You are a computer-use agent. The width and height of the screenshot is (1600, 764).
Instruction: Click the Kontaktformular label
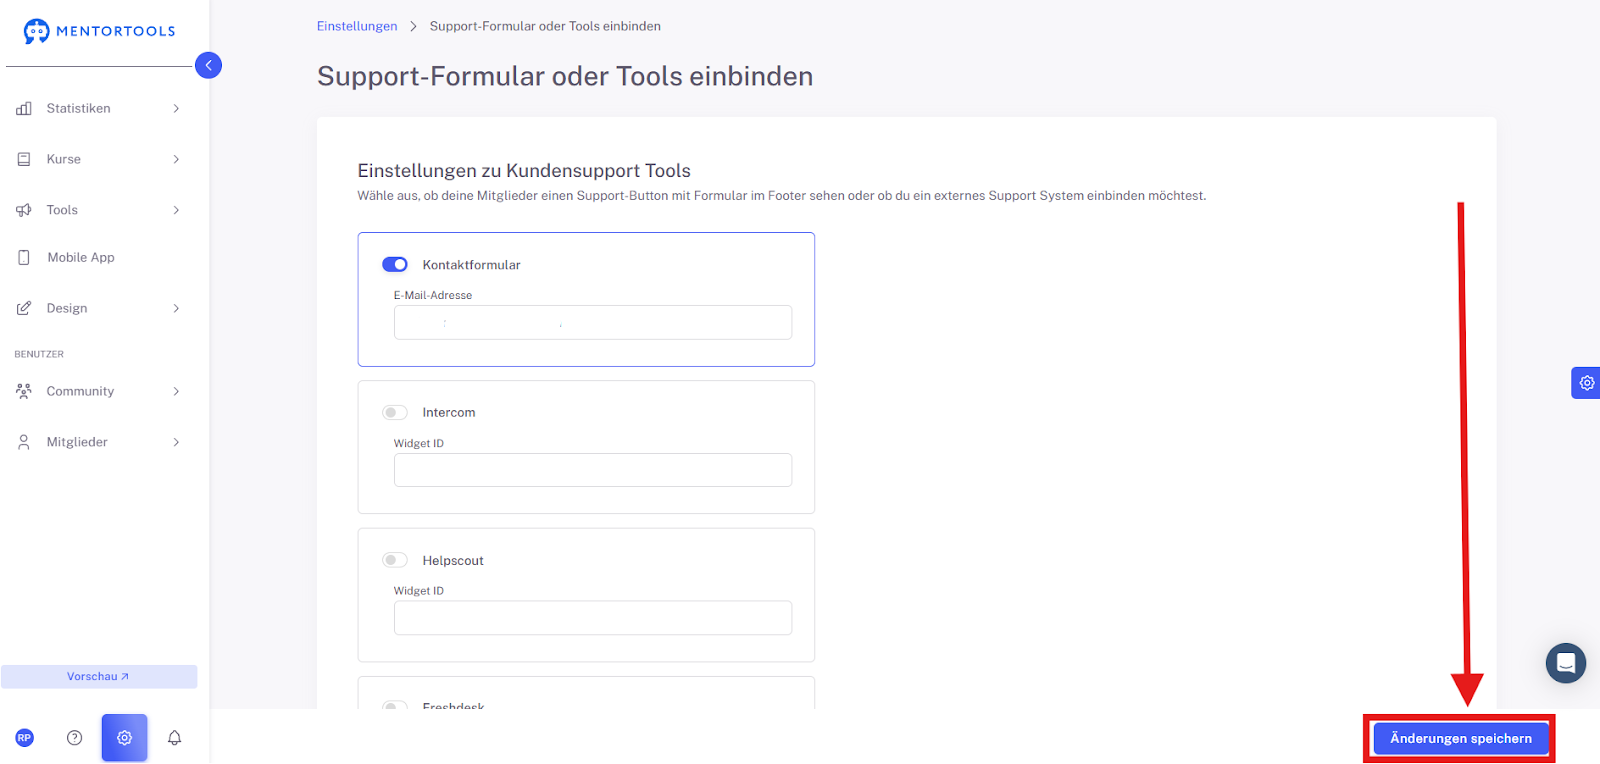(x=471, y=265)
